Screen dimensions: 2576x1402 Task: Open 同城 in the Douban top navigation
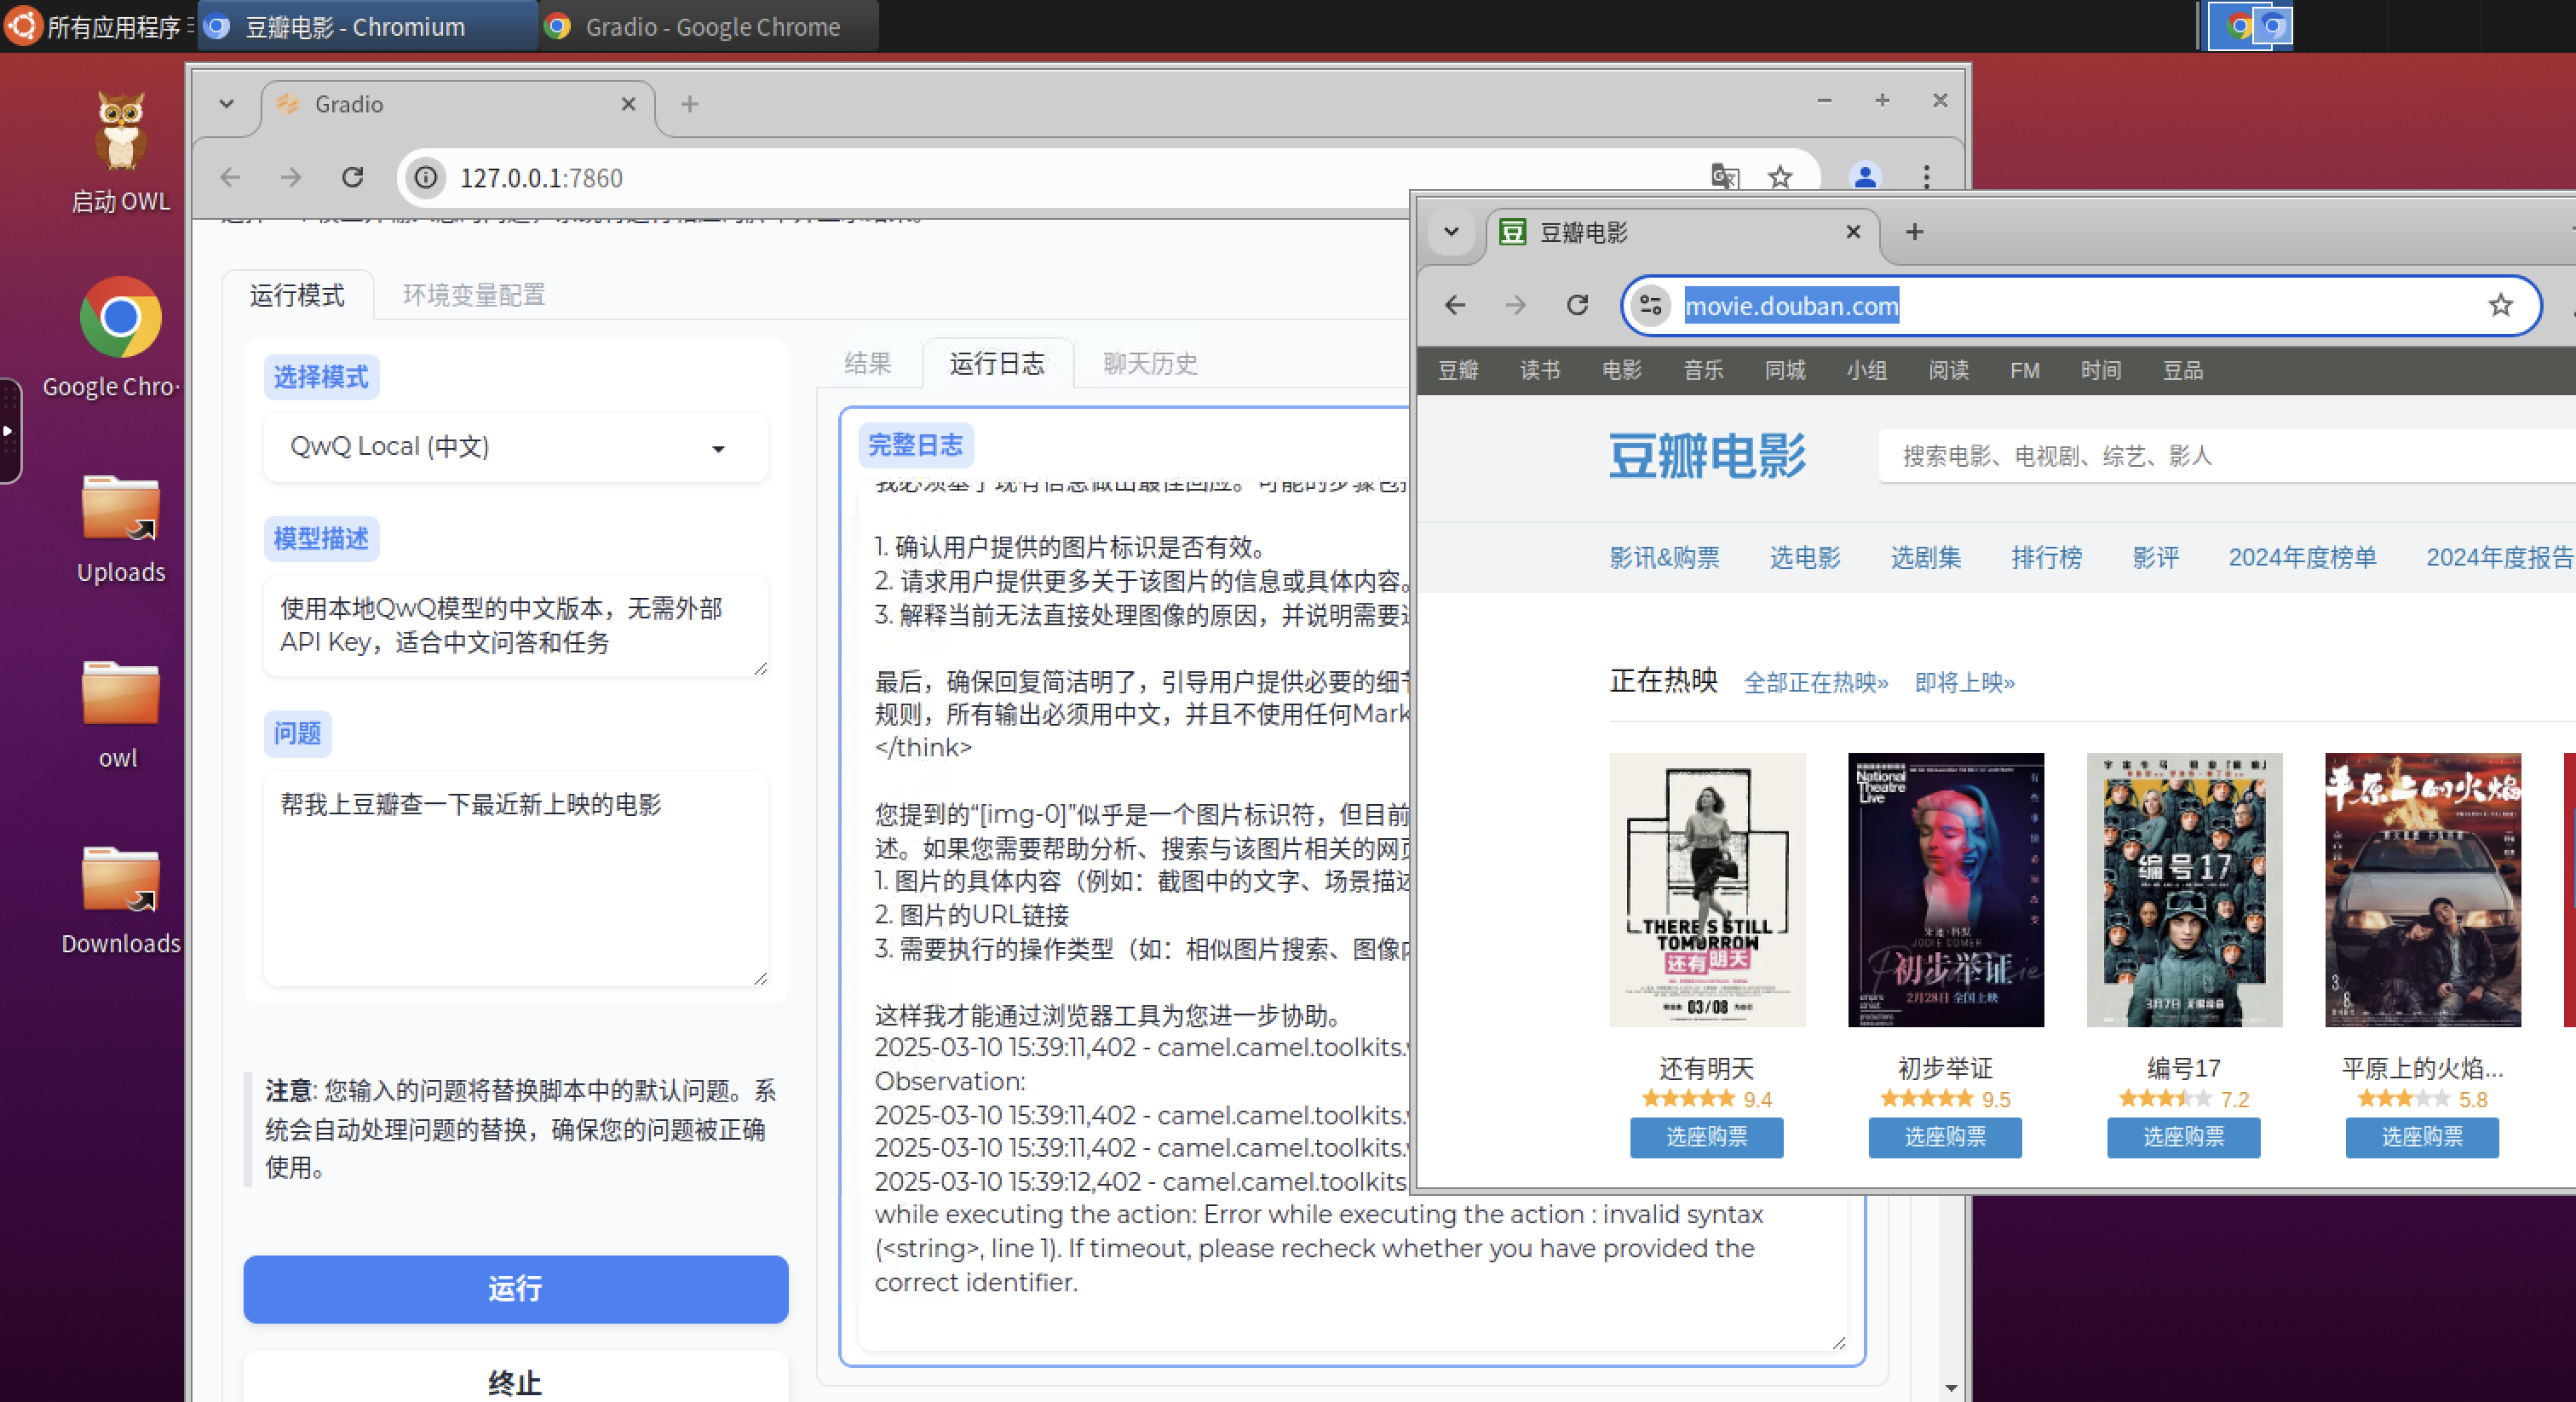click(x=1785, y=370)
